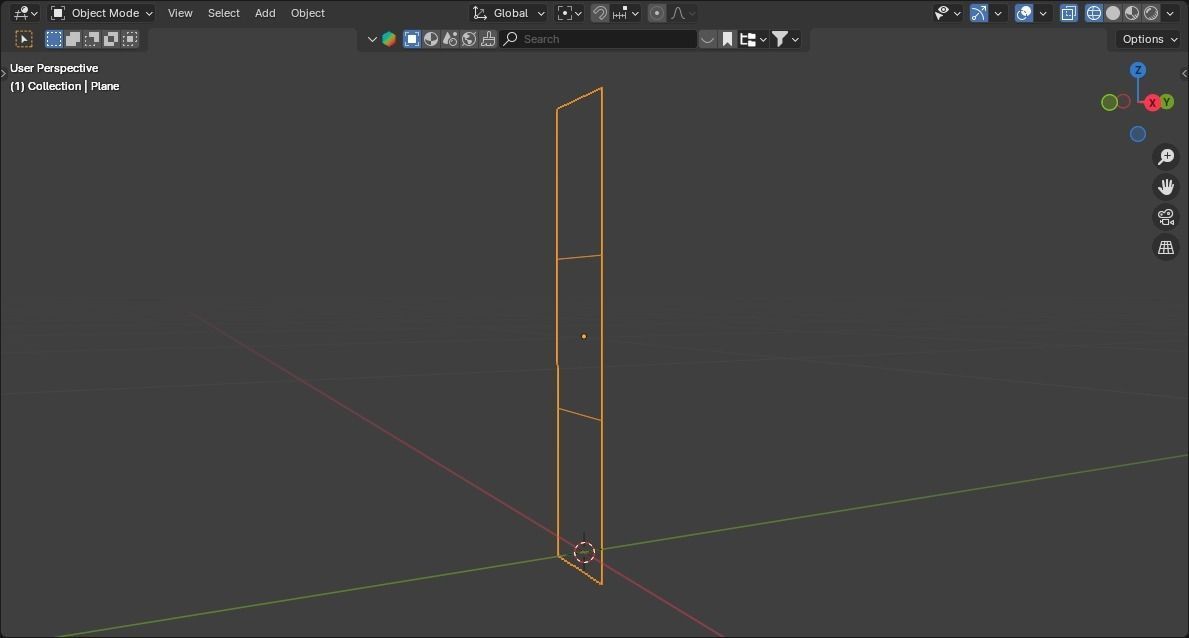Viewport: 1189px width, 638px height.
Task: Open the Object Mode dropdown
Action: point(102,13)
